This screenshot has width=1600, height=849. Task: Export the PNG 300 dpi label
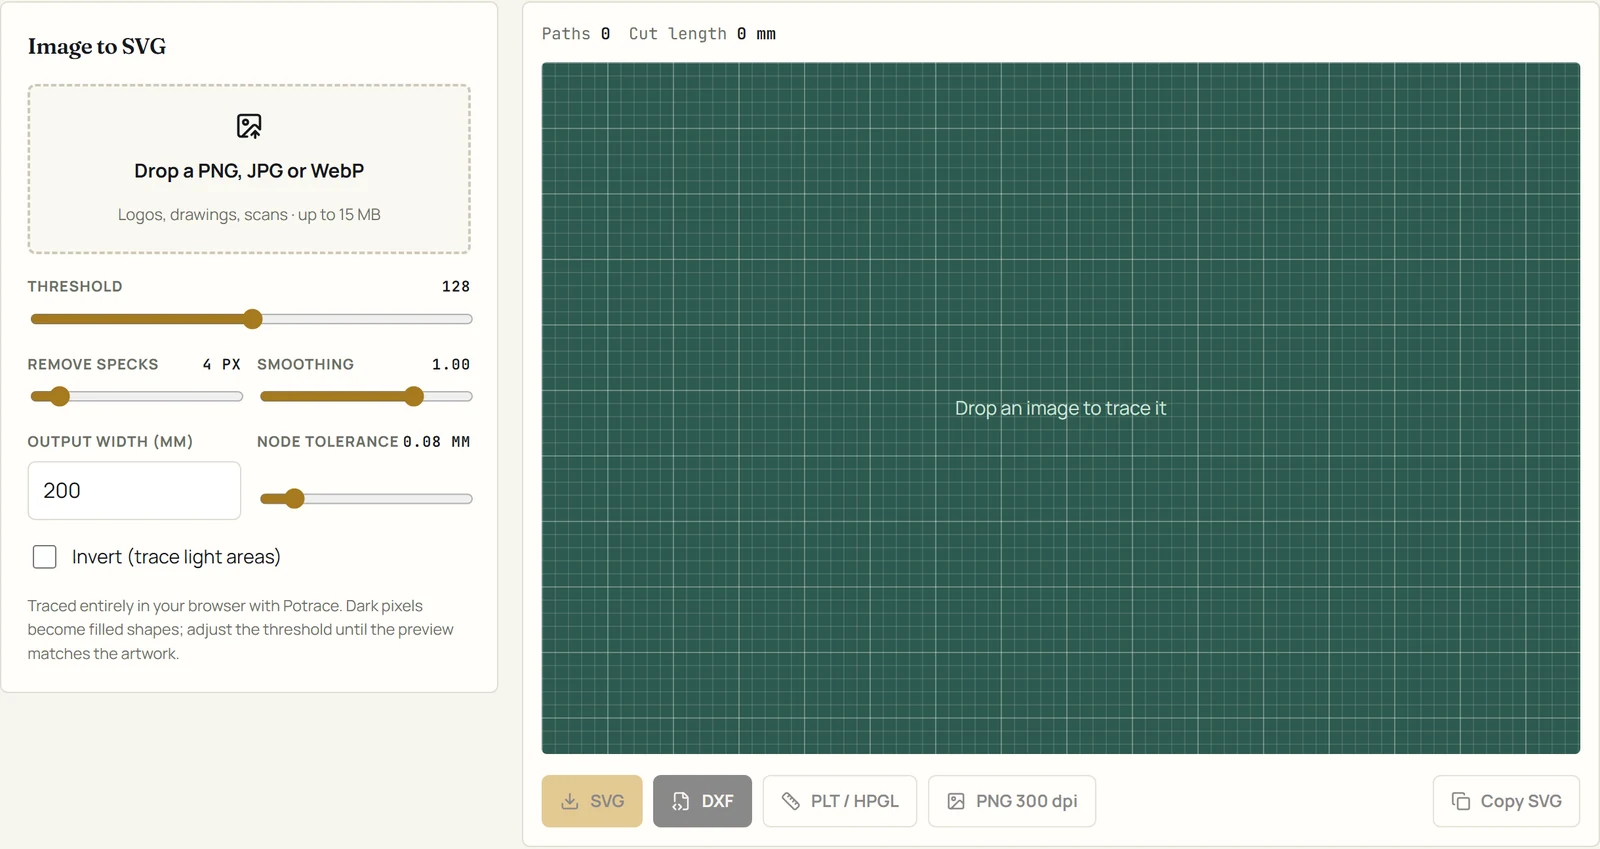[1027, 801]
